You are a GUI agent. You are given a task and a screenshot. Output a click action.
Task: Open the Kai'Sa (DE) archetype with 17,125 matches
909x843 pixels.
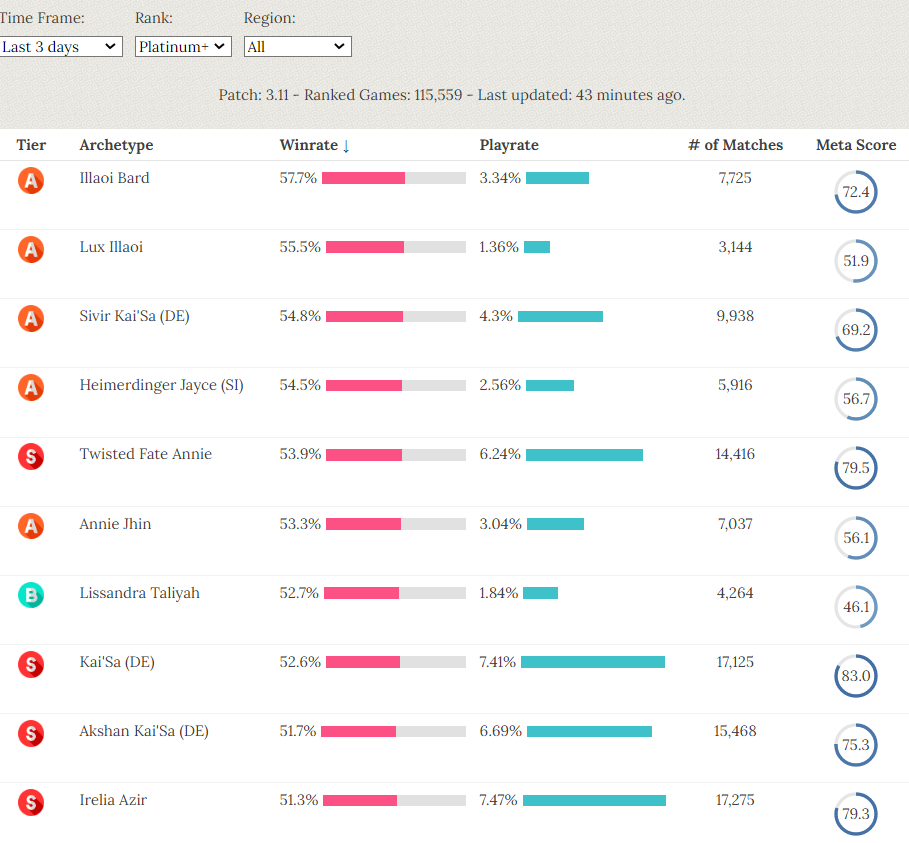117,662
